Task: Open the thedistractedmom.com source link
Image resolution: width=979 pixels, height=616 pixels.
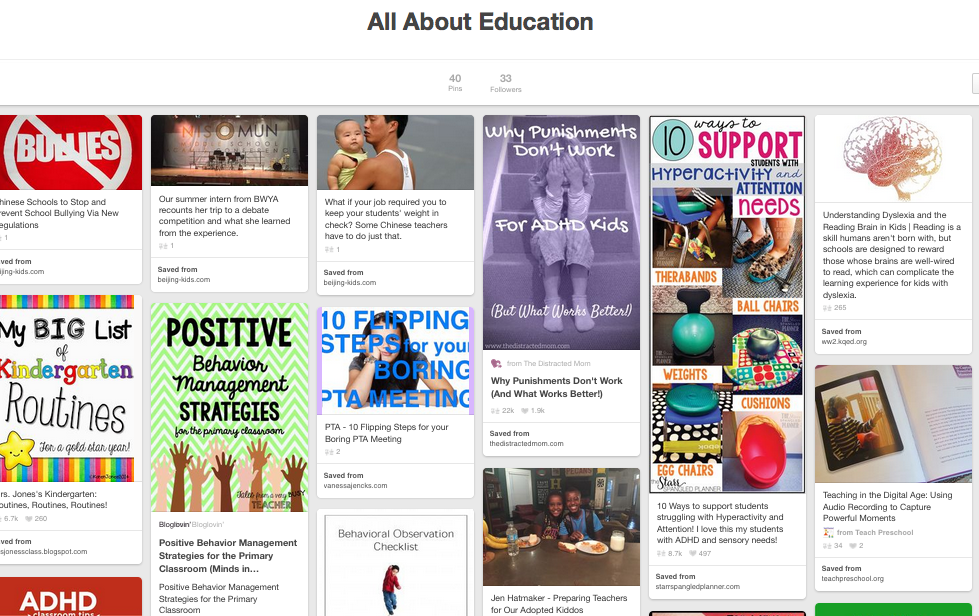Action: point(526,444)
